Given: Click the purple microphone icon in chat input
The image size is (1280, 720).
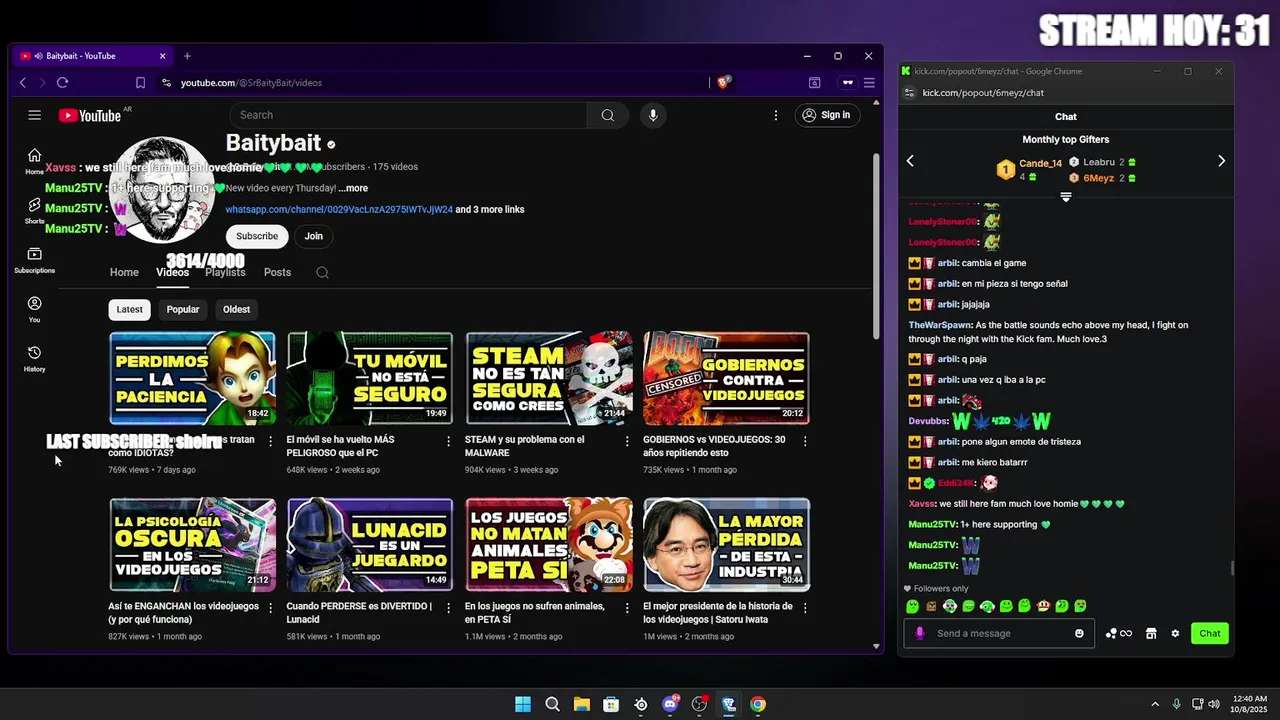Looking at the screenshot, I should click(919, 633).
